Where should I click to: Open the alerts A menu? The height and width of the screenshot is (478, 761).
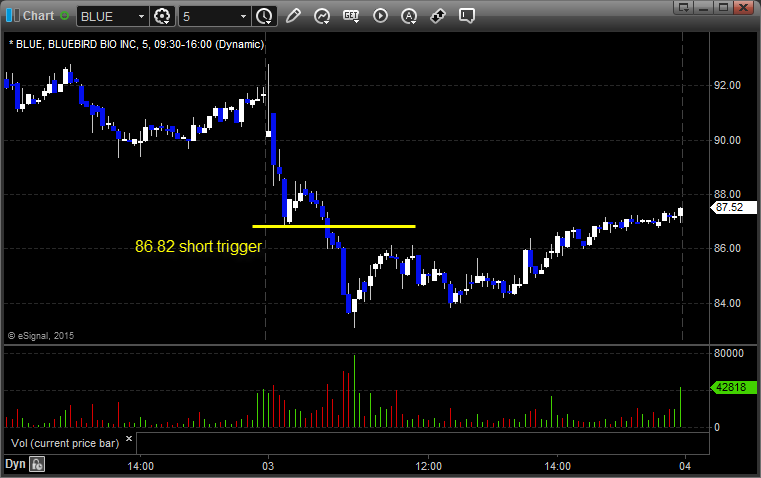tap(409, 16)
